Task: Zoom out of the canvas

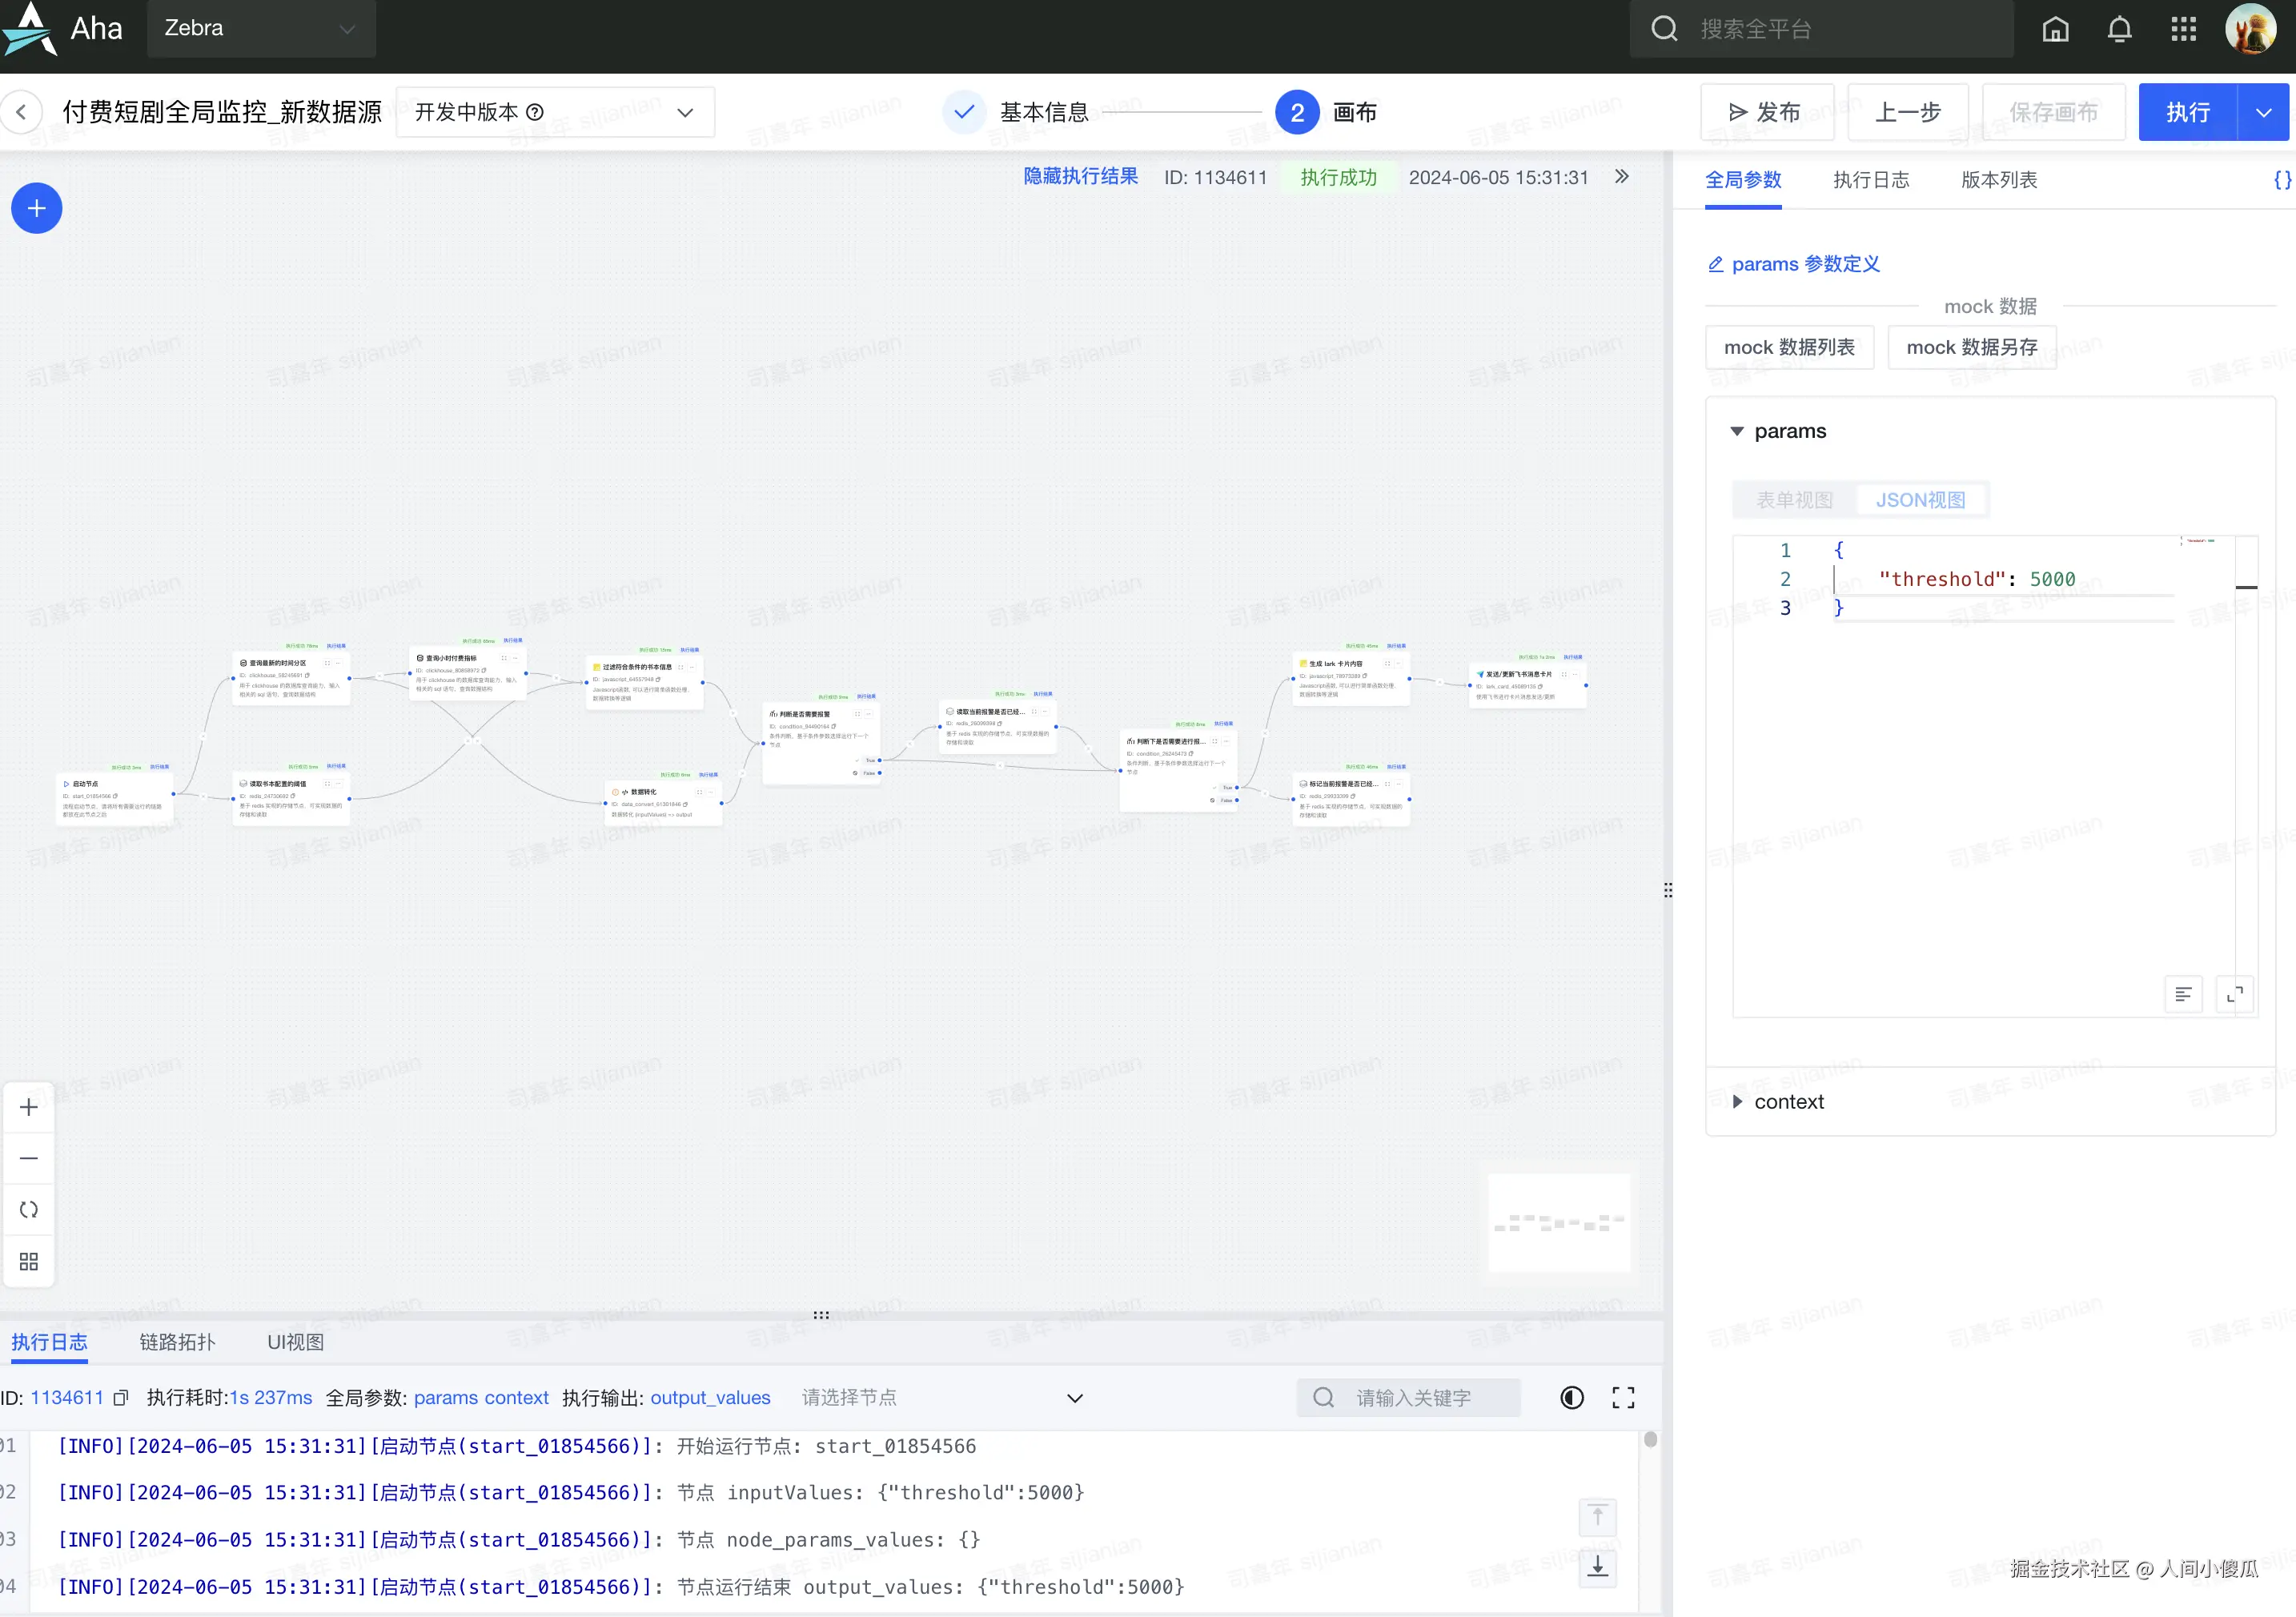Action: pos(29,1158)
